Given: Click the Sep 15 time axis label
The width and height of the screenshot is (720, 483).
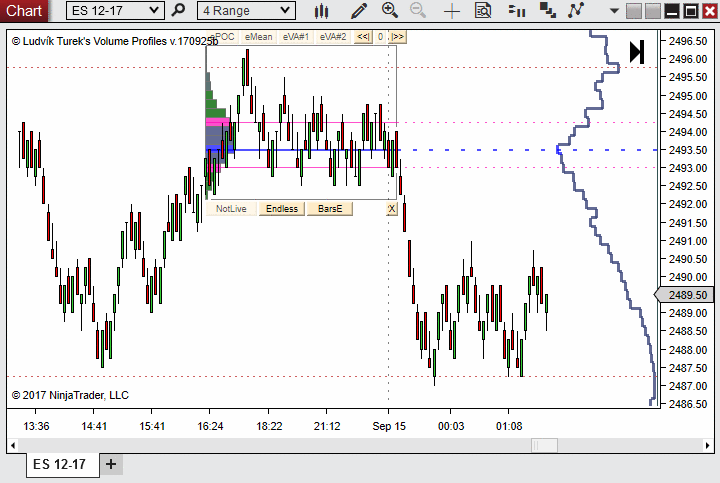Looking at the screenshot, I should coord(389,426).
